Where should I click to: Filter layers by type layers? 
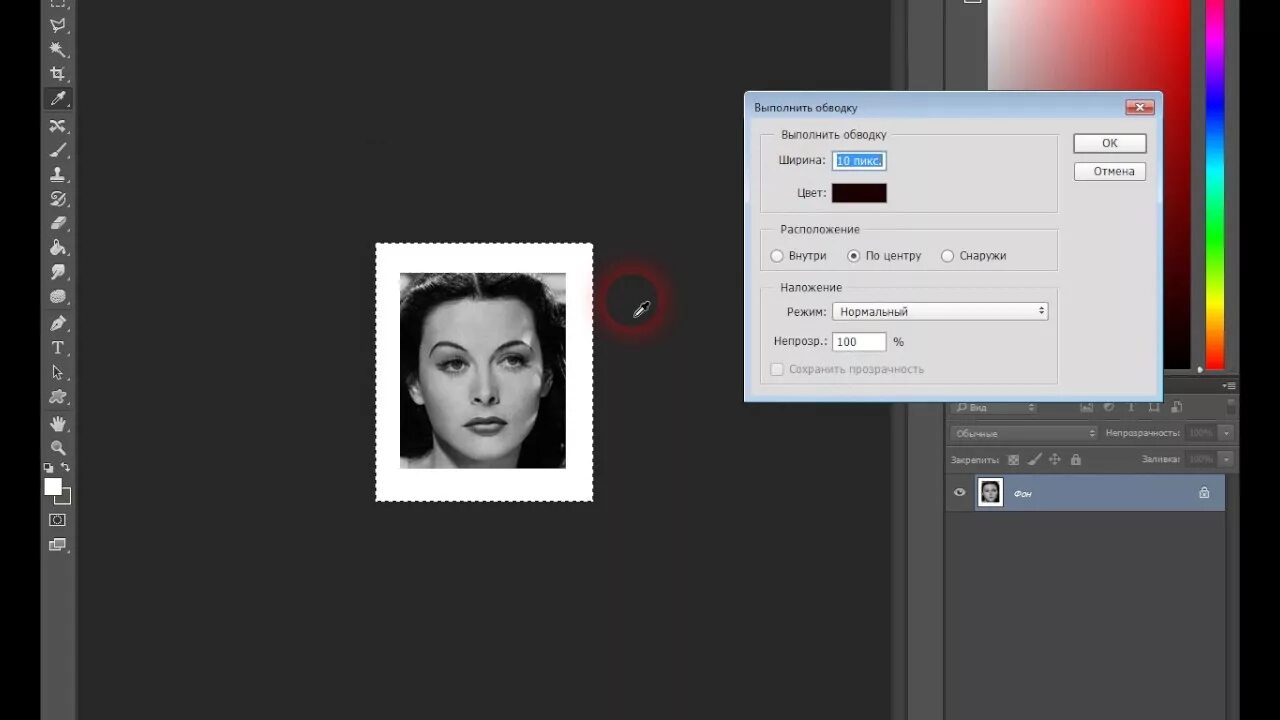coord(1132,407)
